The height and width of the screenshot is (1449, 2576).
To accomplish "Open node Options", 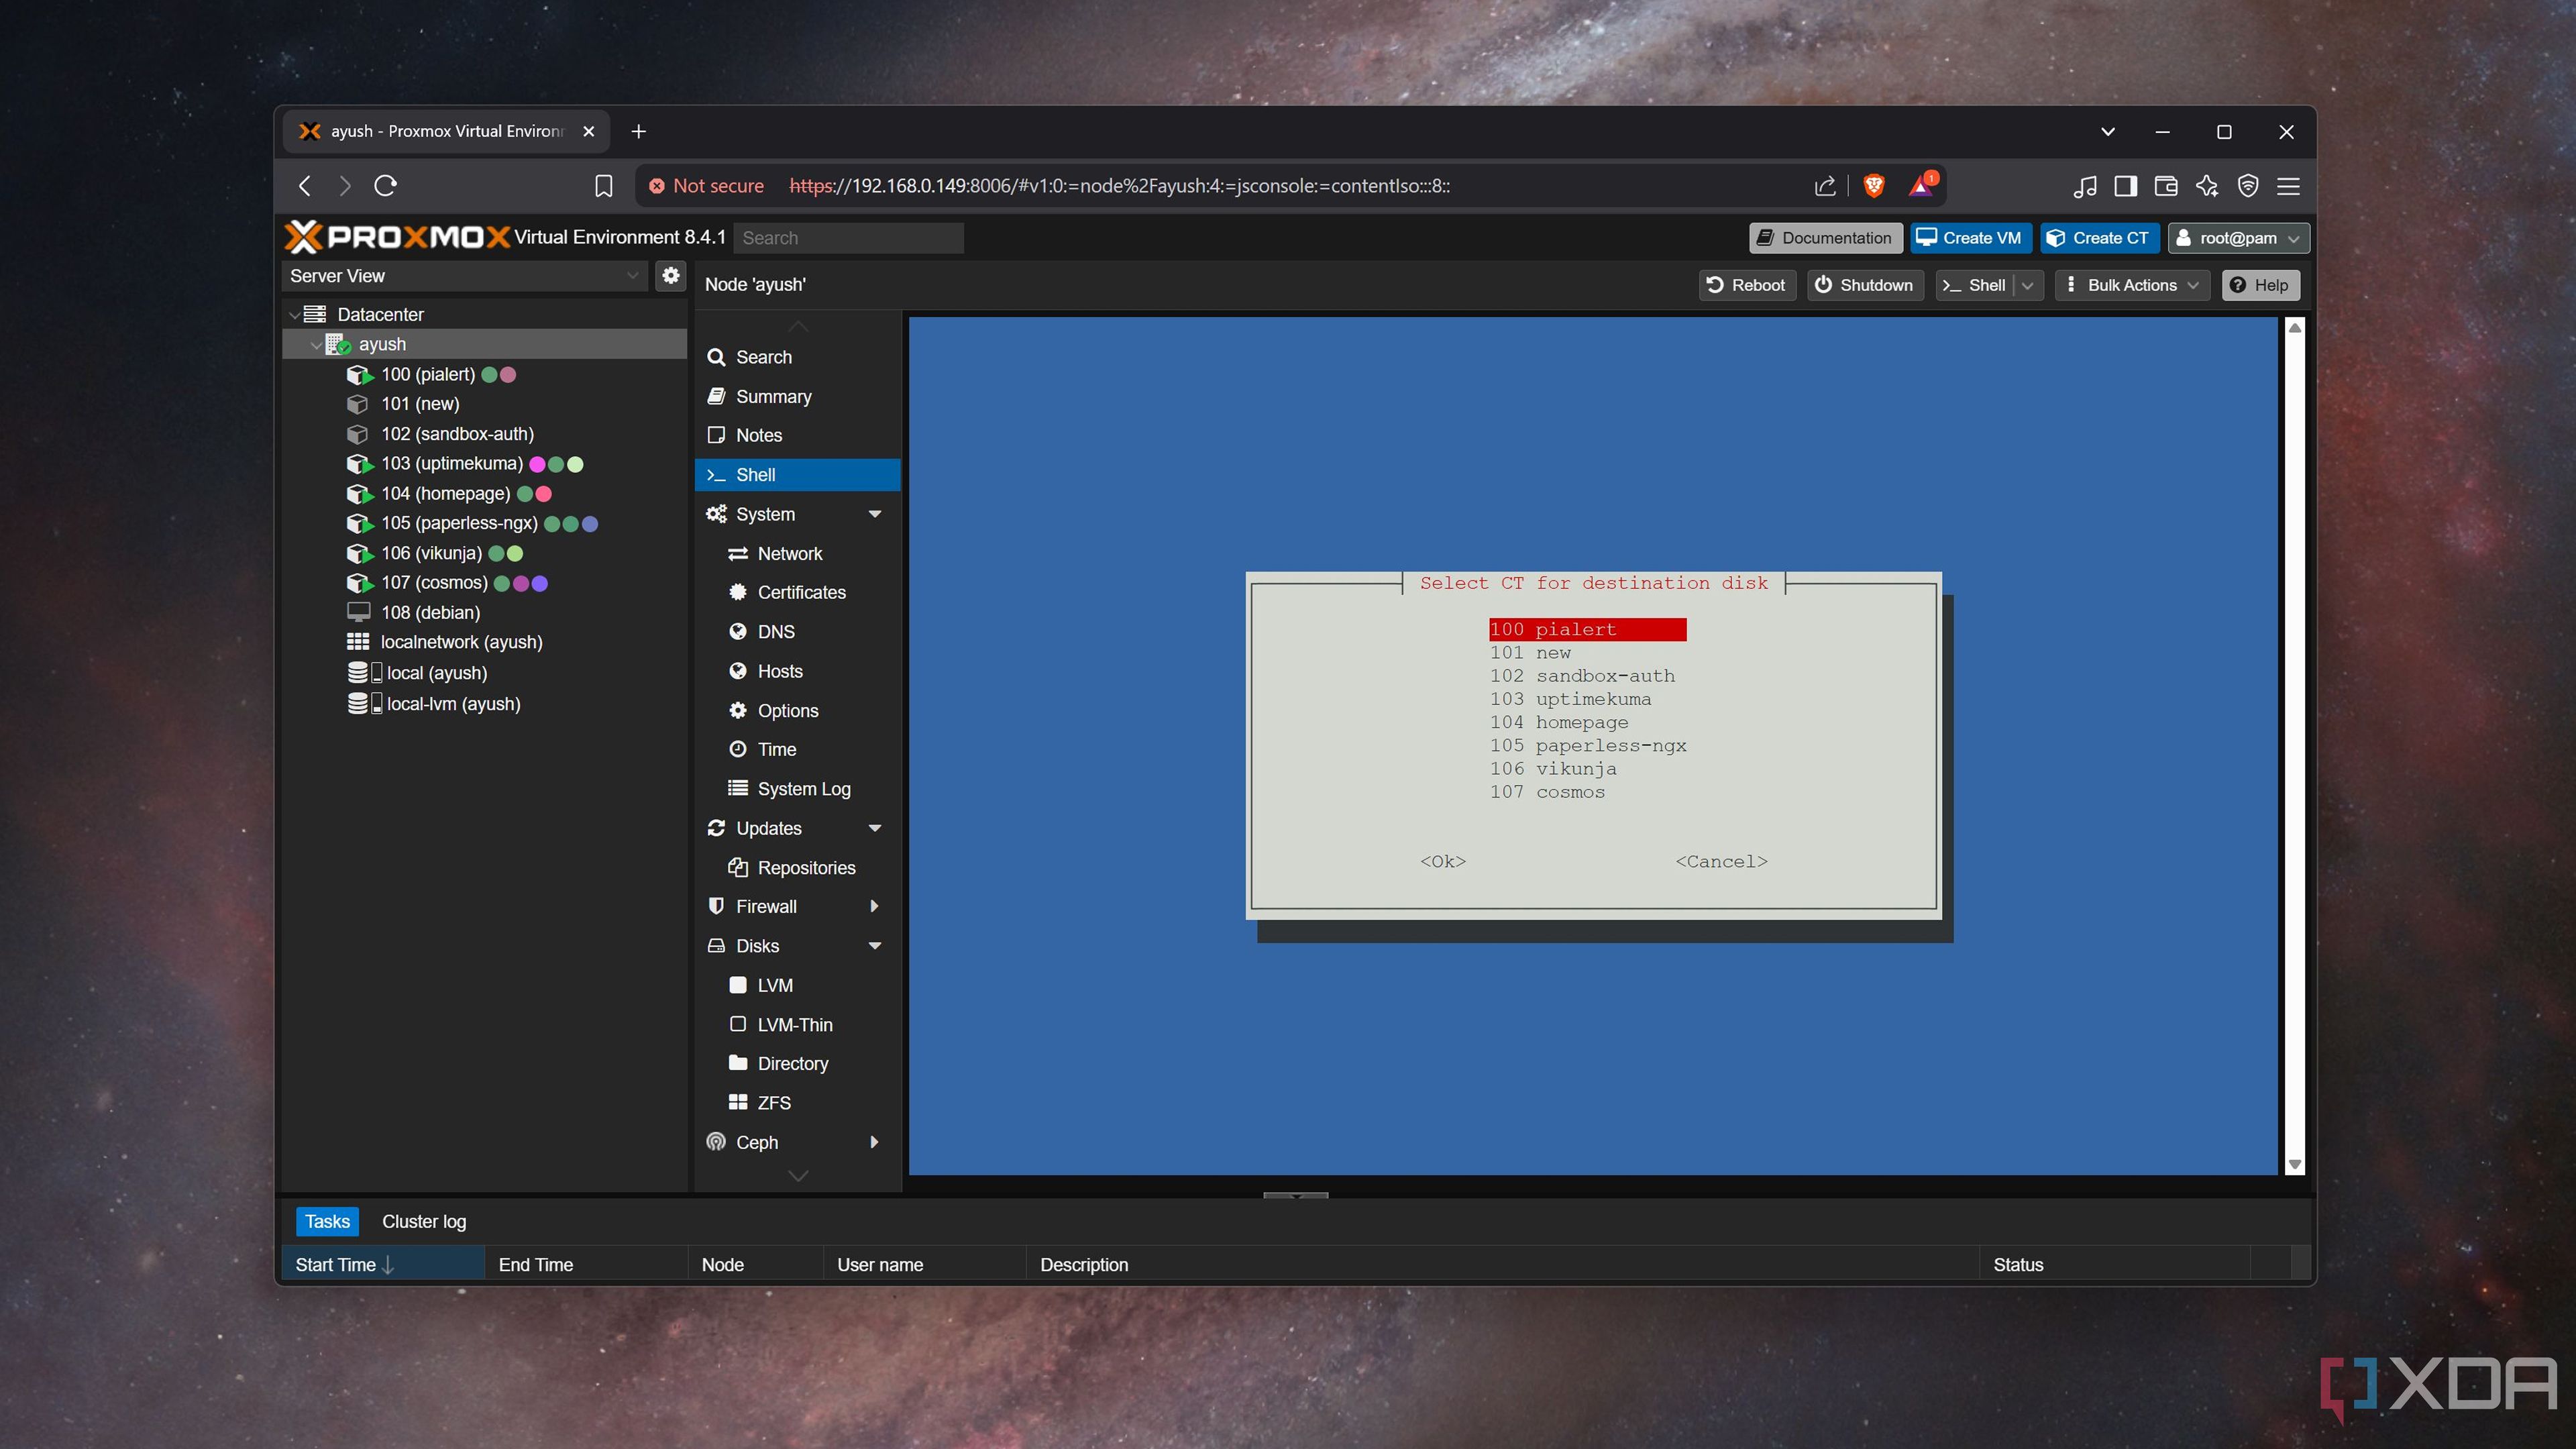I will coord(797,710).
